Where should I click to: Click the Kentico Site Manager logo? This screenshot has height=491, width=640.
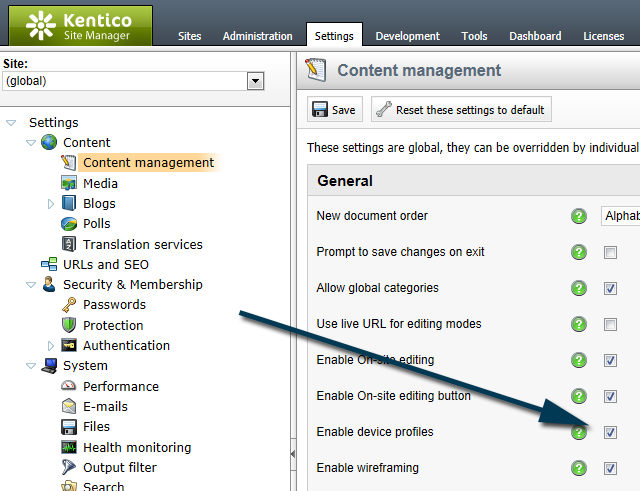80,26
